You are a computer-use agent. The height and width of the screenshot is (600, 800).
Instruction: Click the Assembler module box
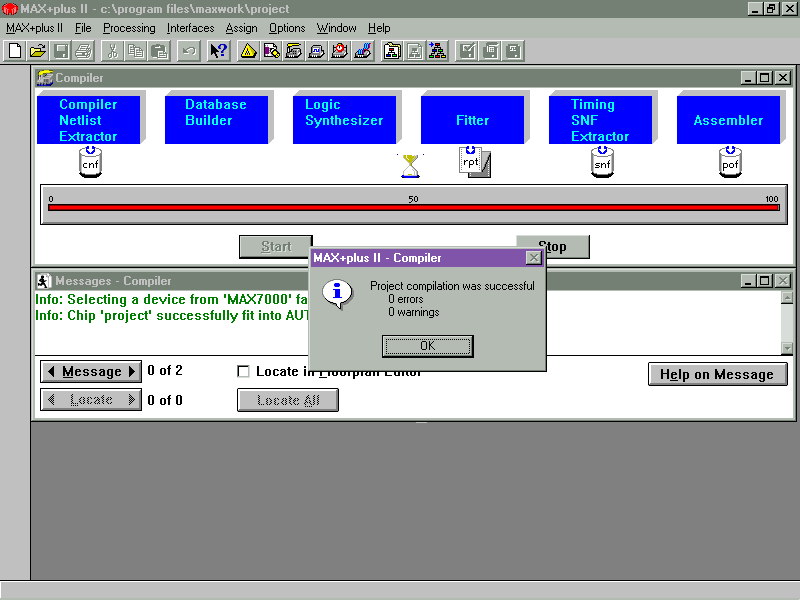coord(729,120)
